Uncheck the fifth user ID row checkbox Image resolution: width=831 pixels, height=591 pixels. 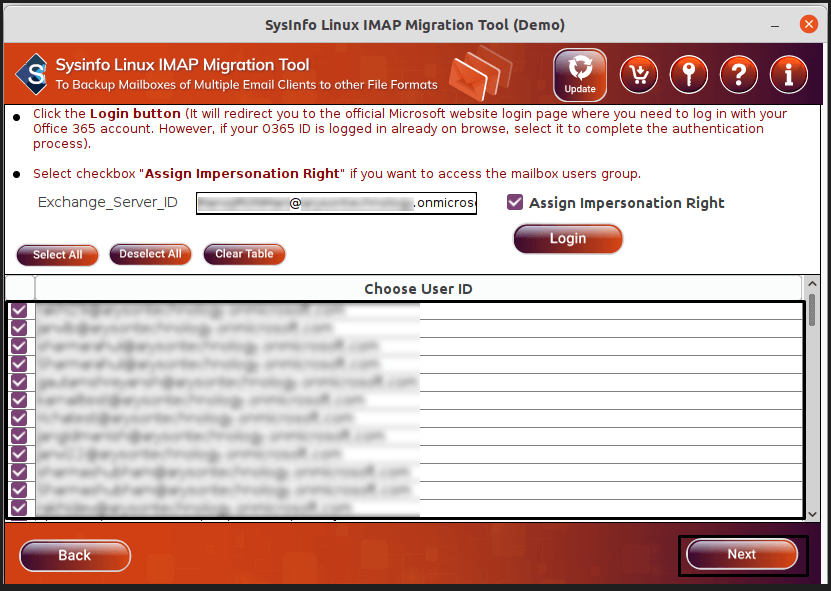pyautogui.click(x=19, y=382)
